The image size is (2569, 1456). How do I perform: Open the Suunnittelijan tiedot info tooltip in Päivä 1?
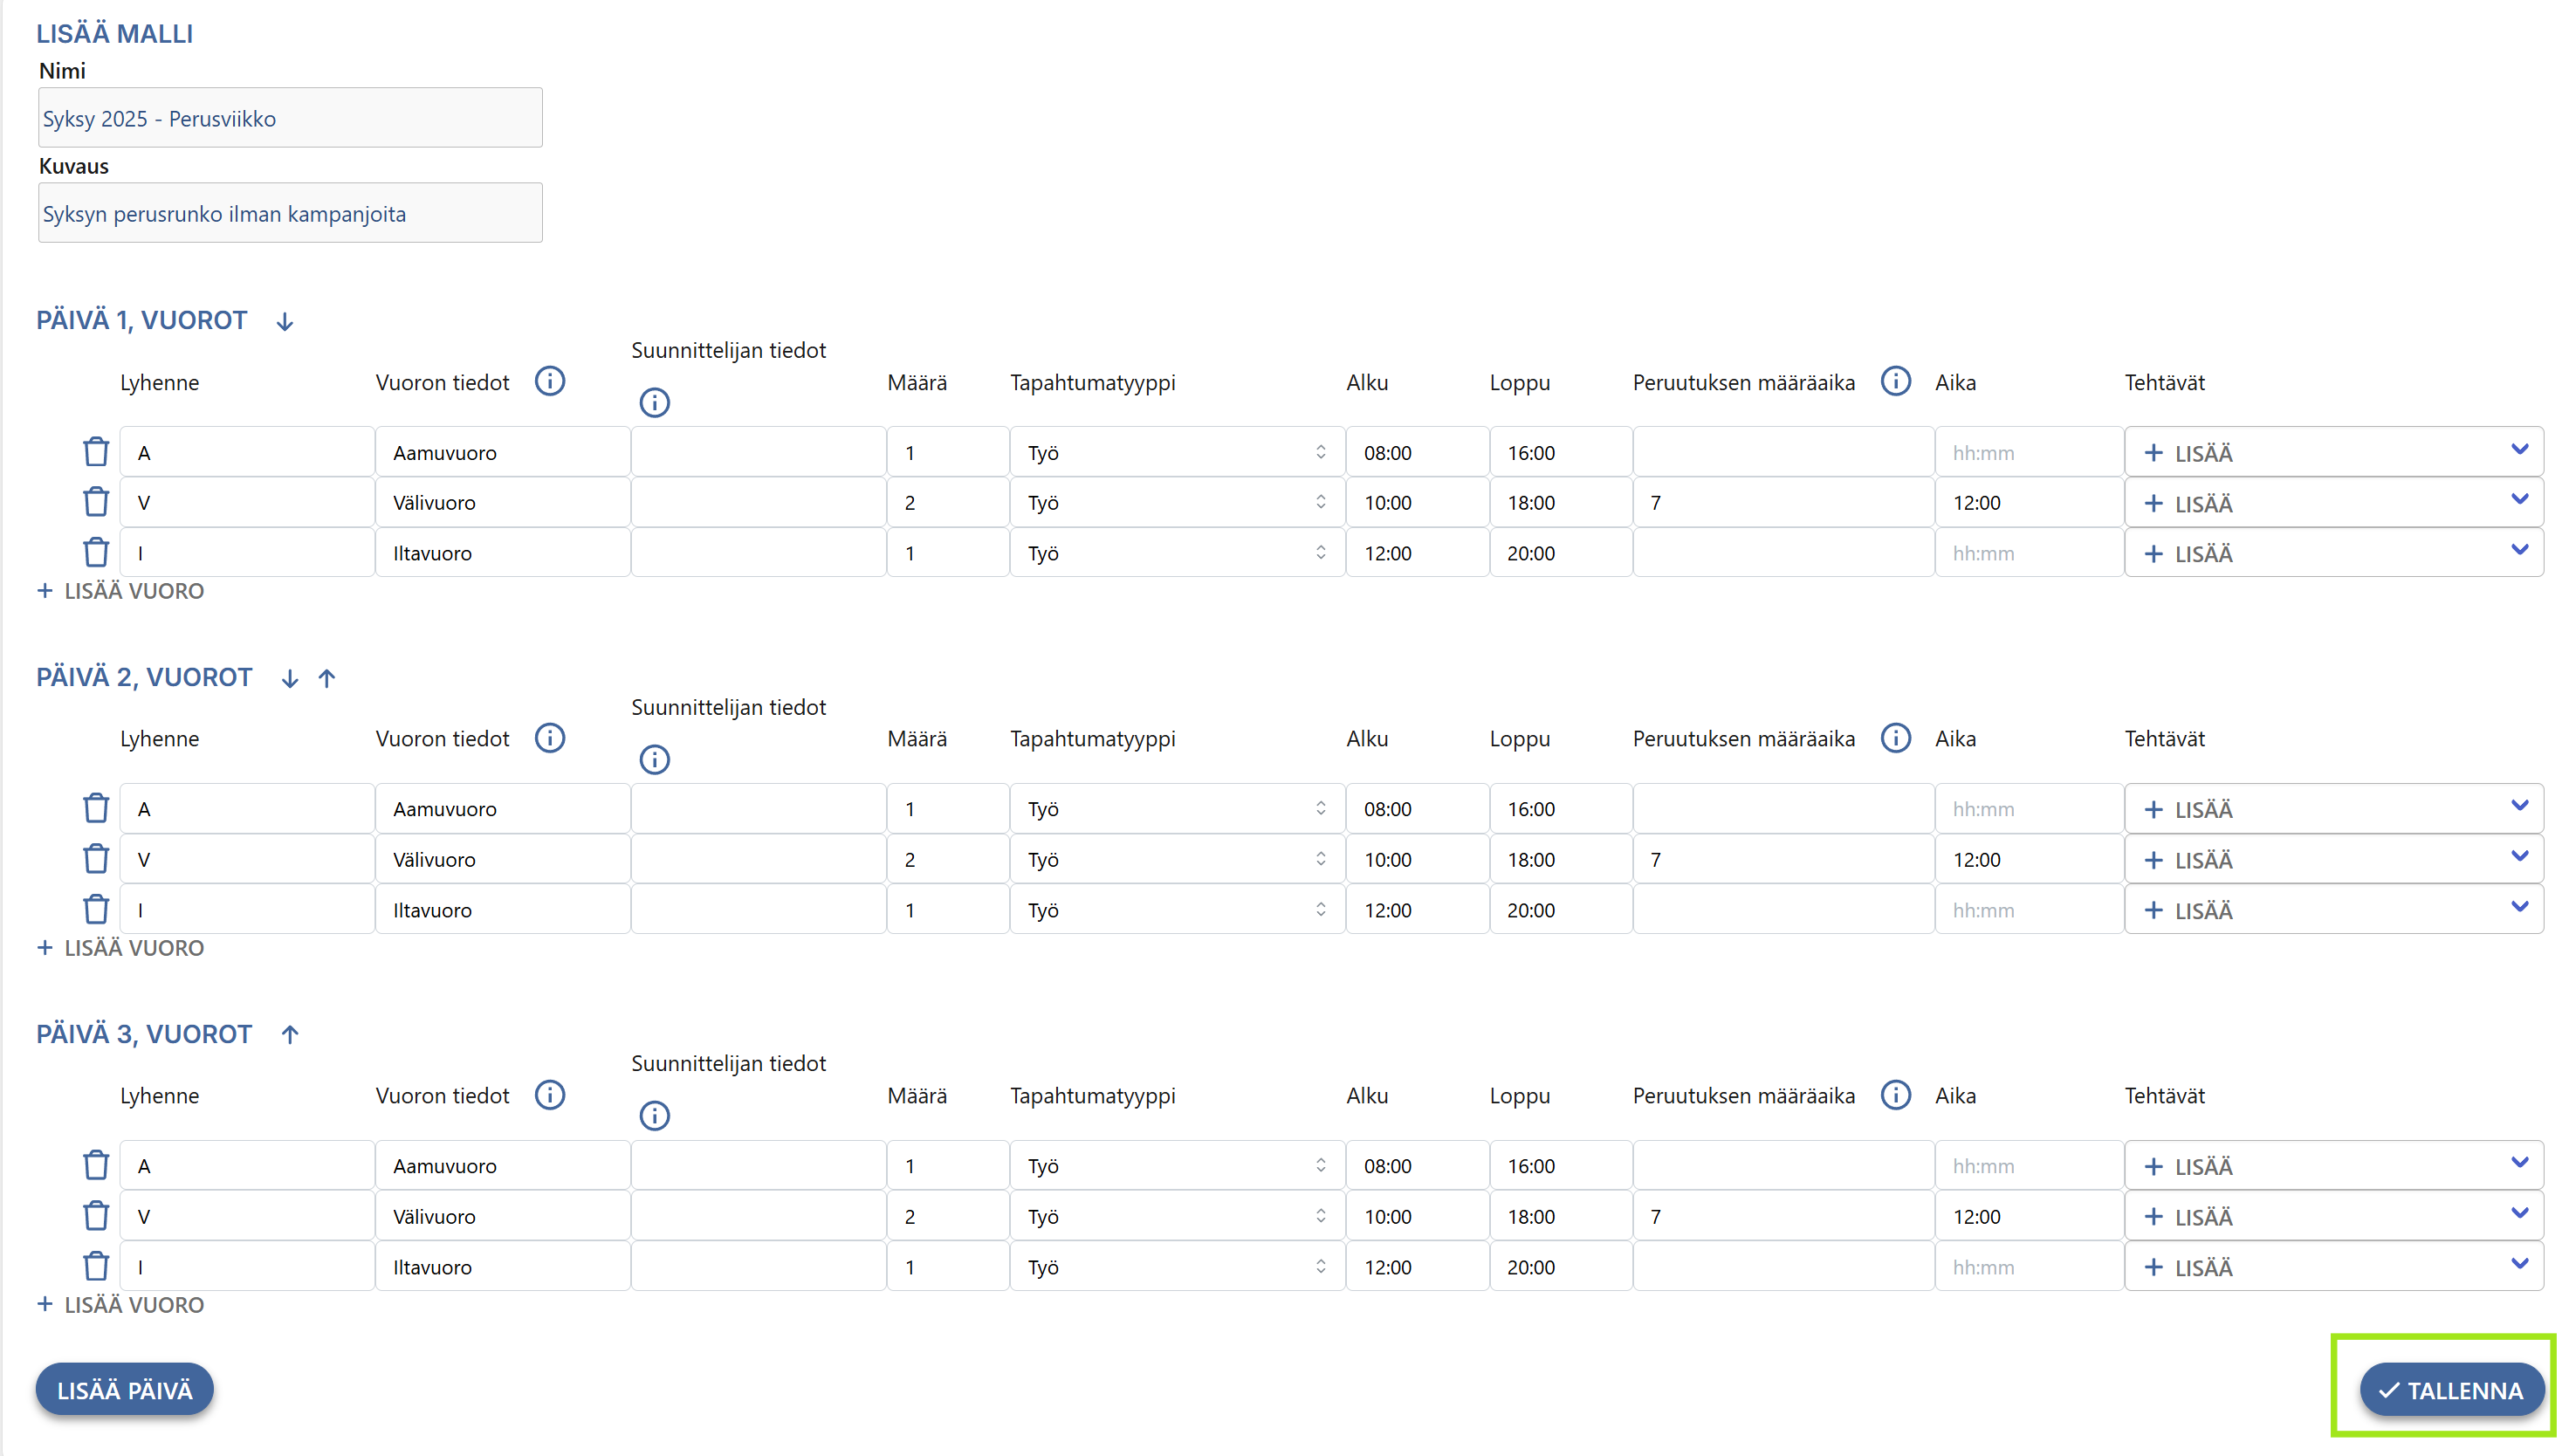(x=655, y=403)
